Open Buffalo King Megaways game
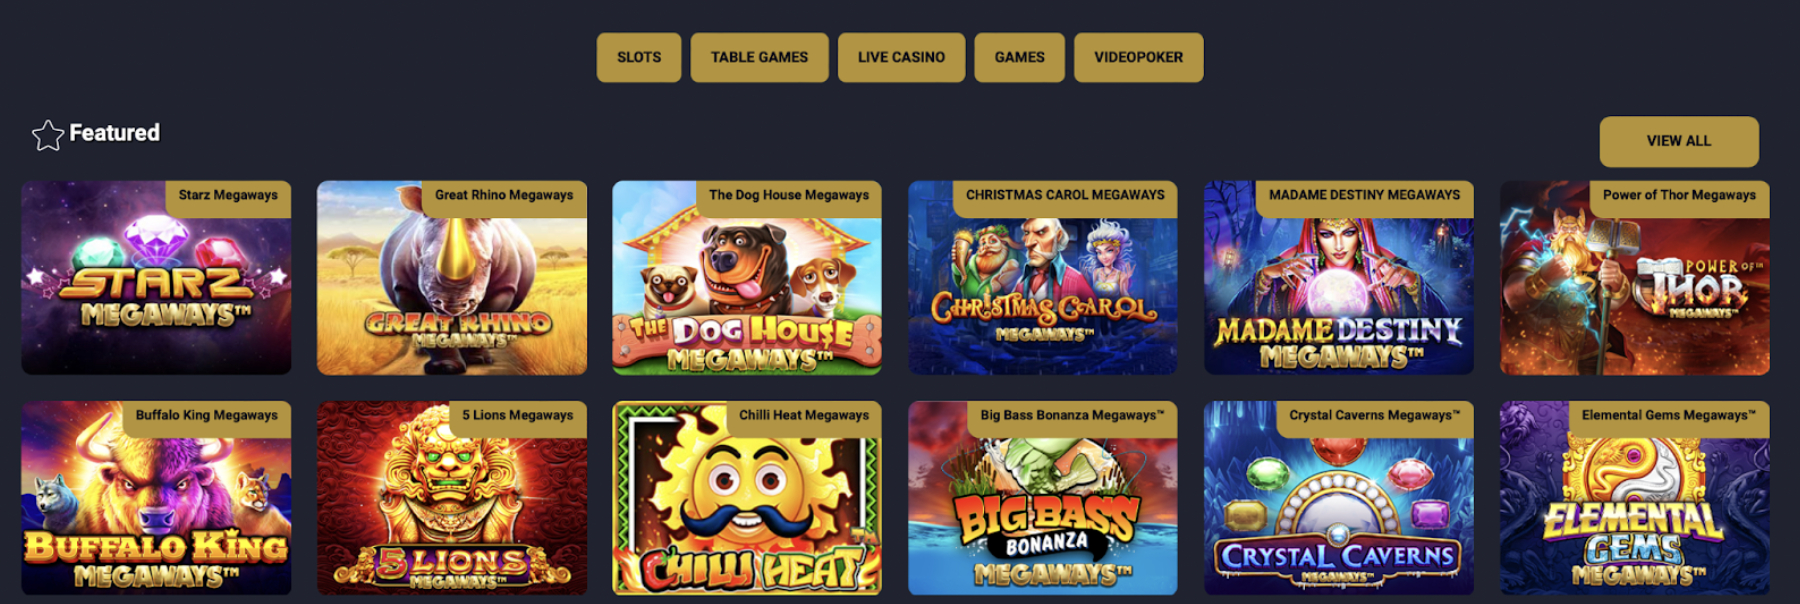The image size is (1800, 604). pos(156,498)
